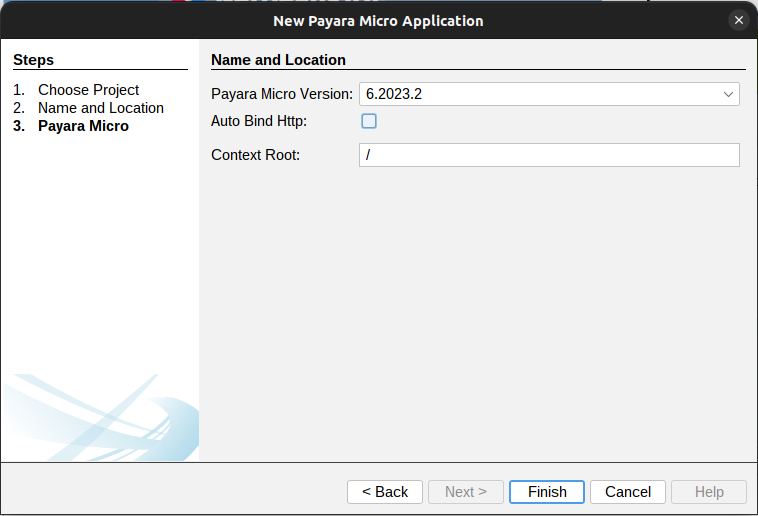Click the dialog title bar text
Viewport: 758px width, 516px height.
click(x=378, y=20)
